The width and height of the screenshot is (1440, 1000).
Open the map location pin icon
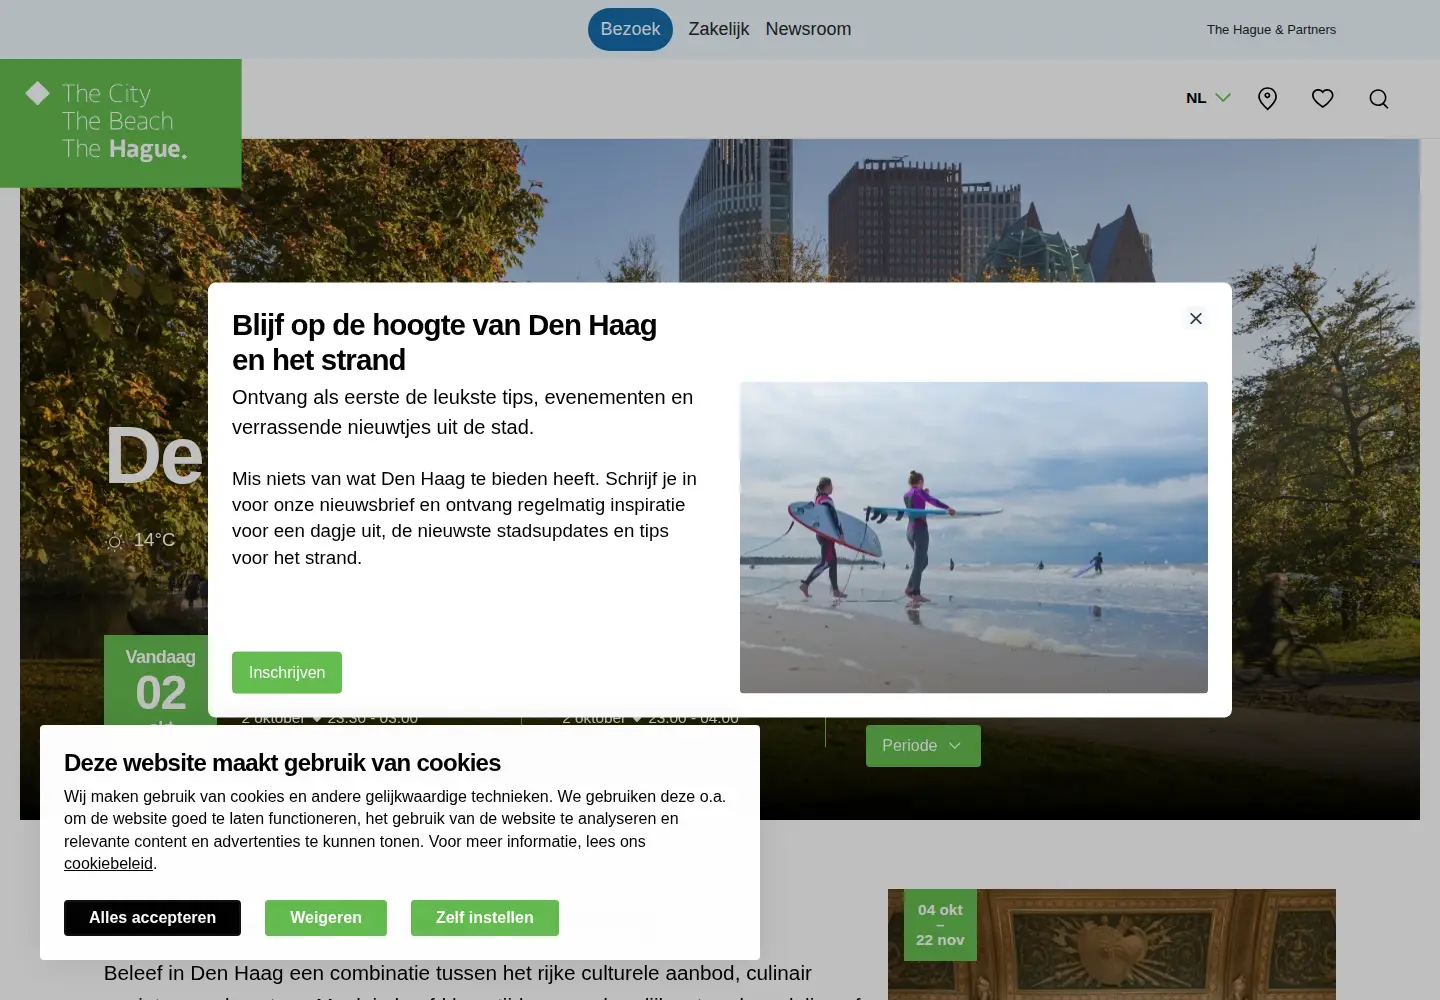(1267, 98)
